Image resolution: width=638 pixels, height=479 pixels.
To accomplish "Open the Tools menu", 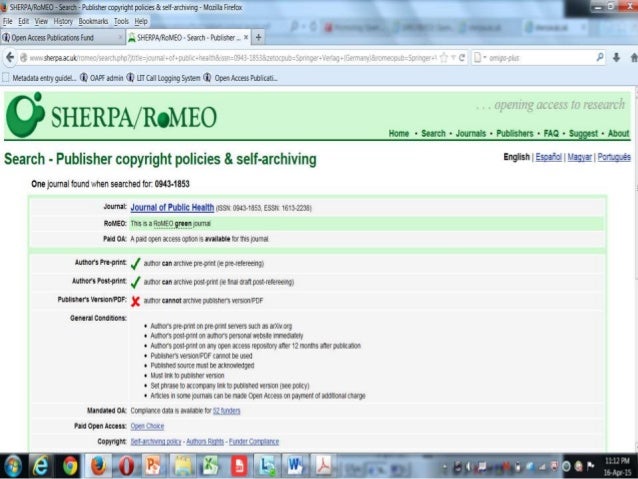I will click(x=121, y=22).
